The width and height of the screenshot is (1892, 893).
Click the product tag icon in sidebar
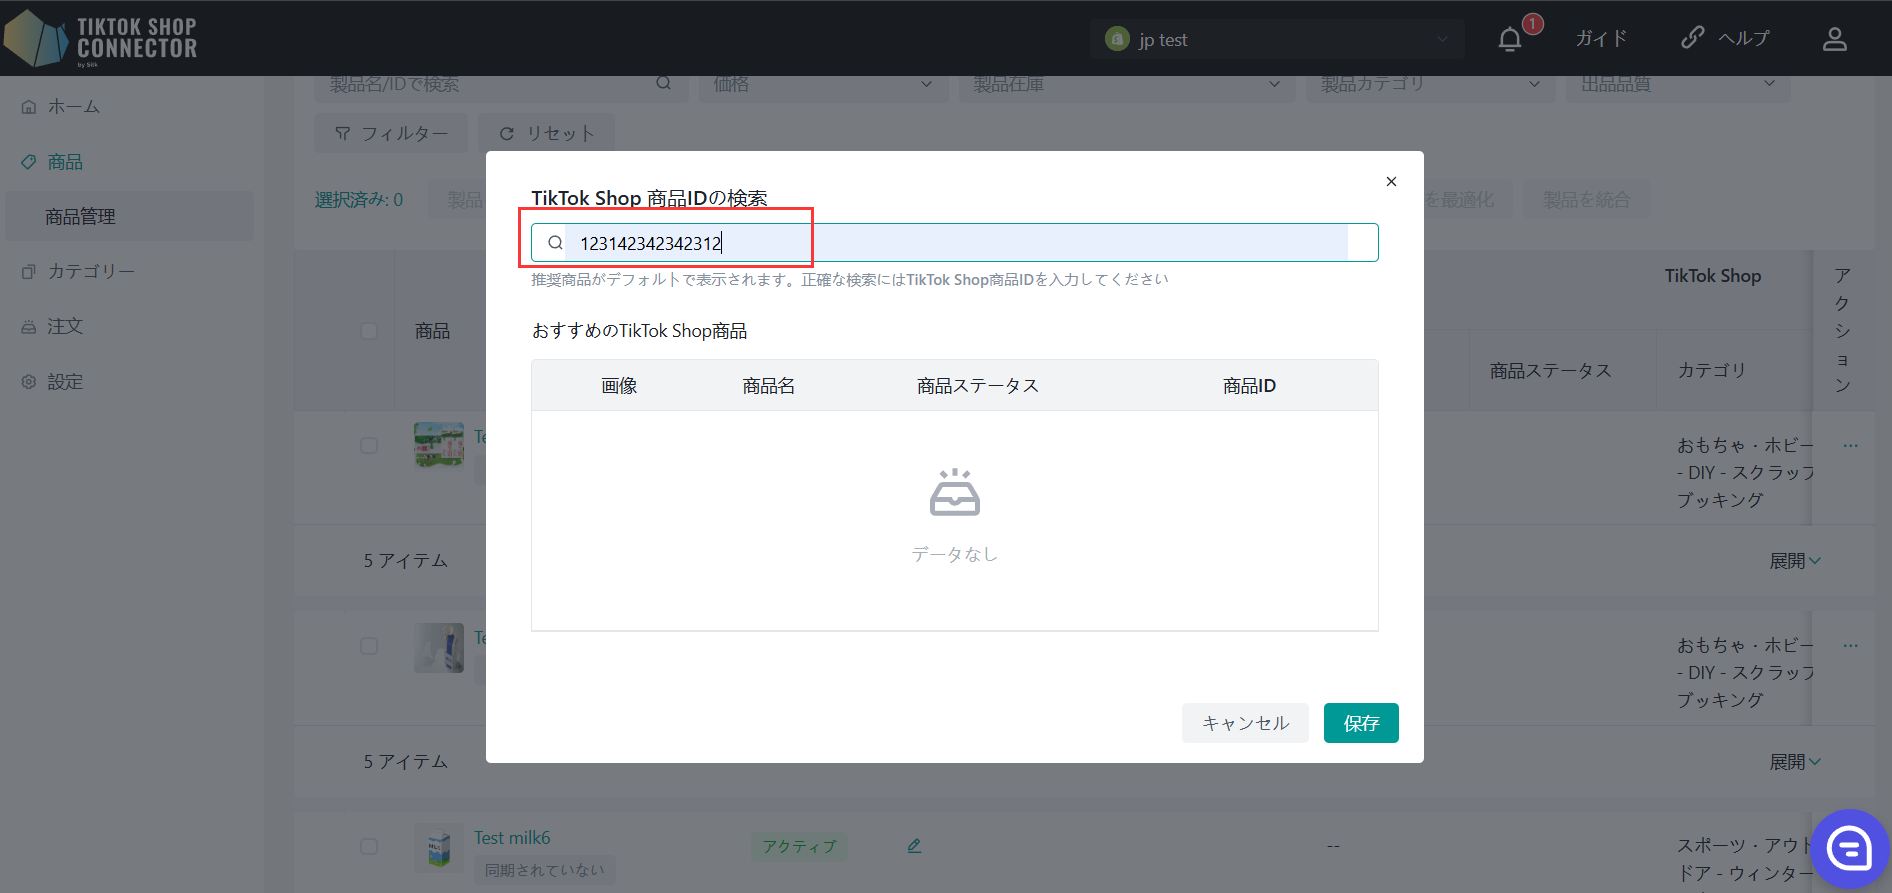[x=29, y=162]
